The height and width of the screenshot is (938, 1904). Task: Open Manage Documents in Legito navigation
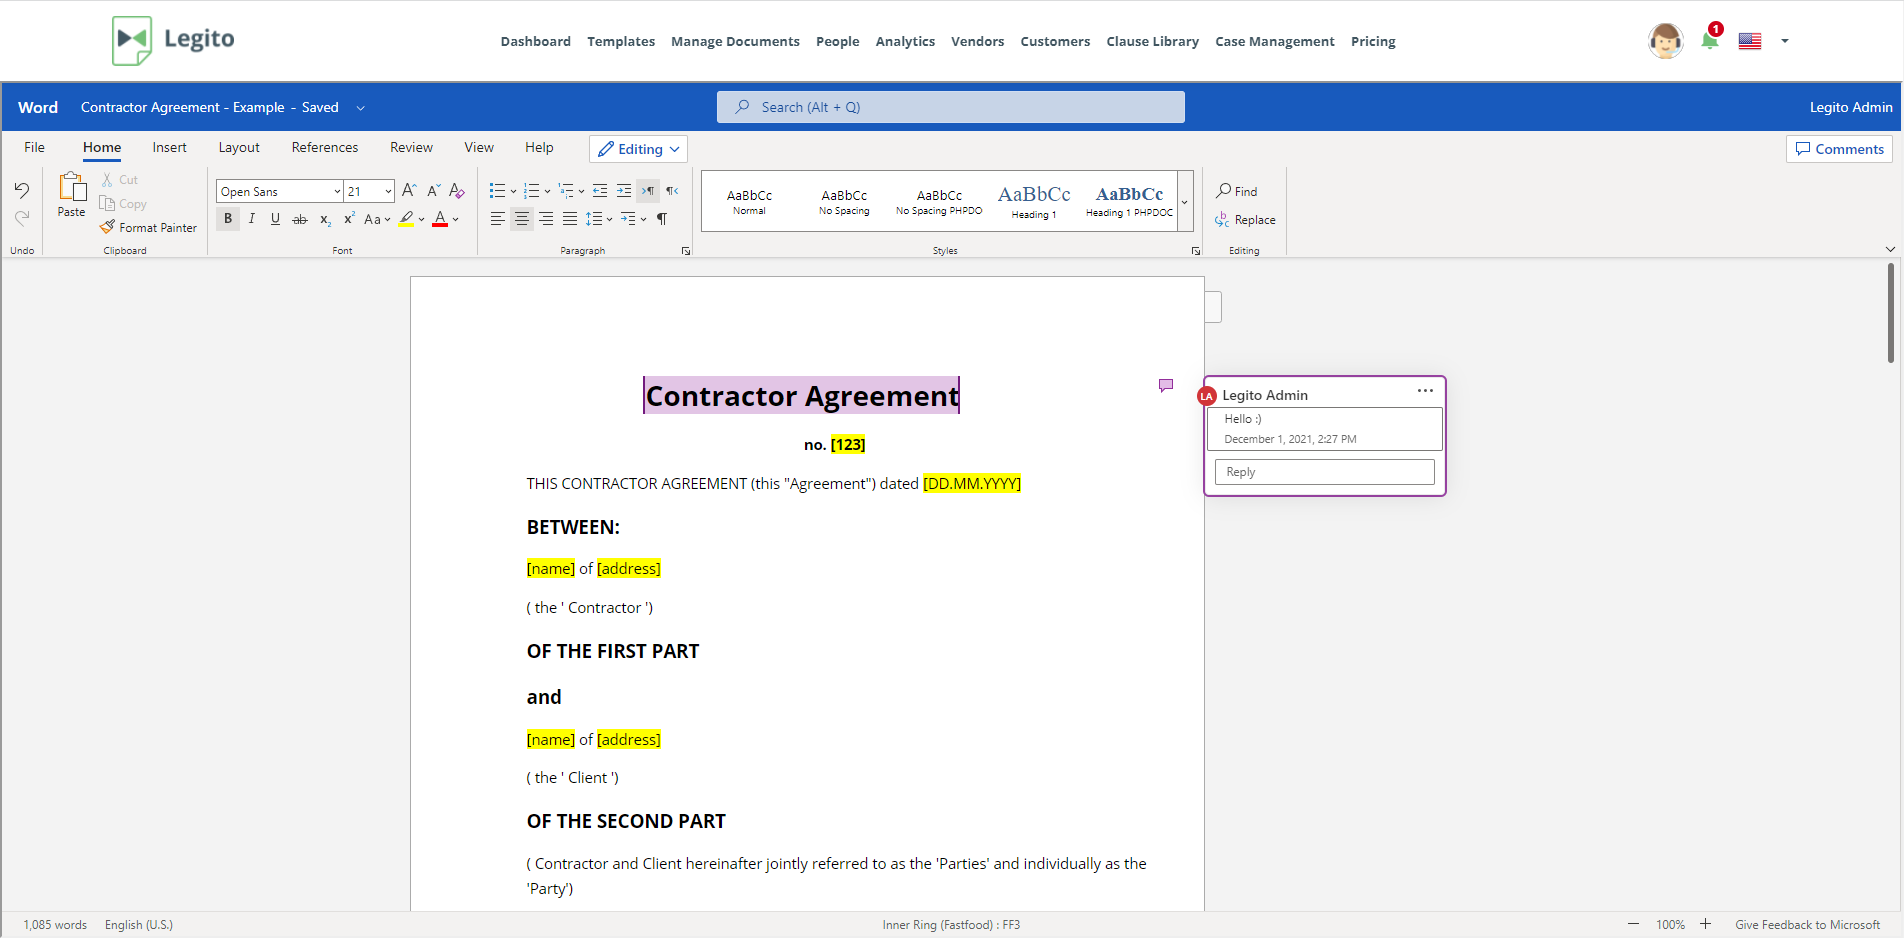pos(735,41)
